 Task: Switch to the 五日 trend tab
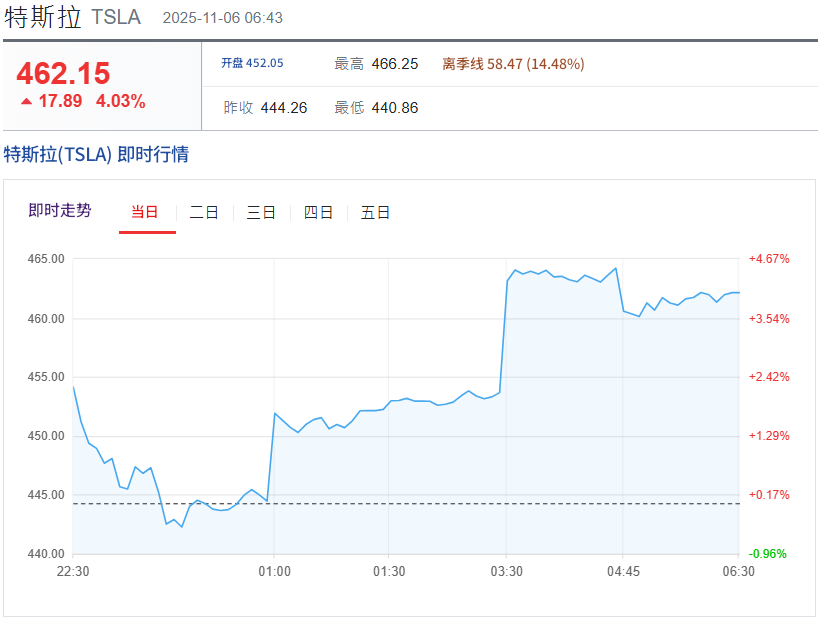[x=375, y=212]
